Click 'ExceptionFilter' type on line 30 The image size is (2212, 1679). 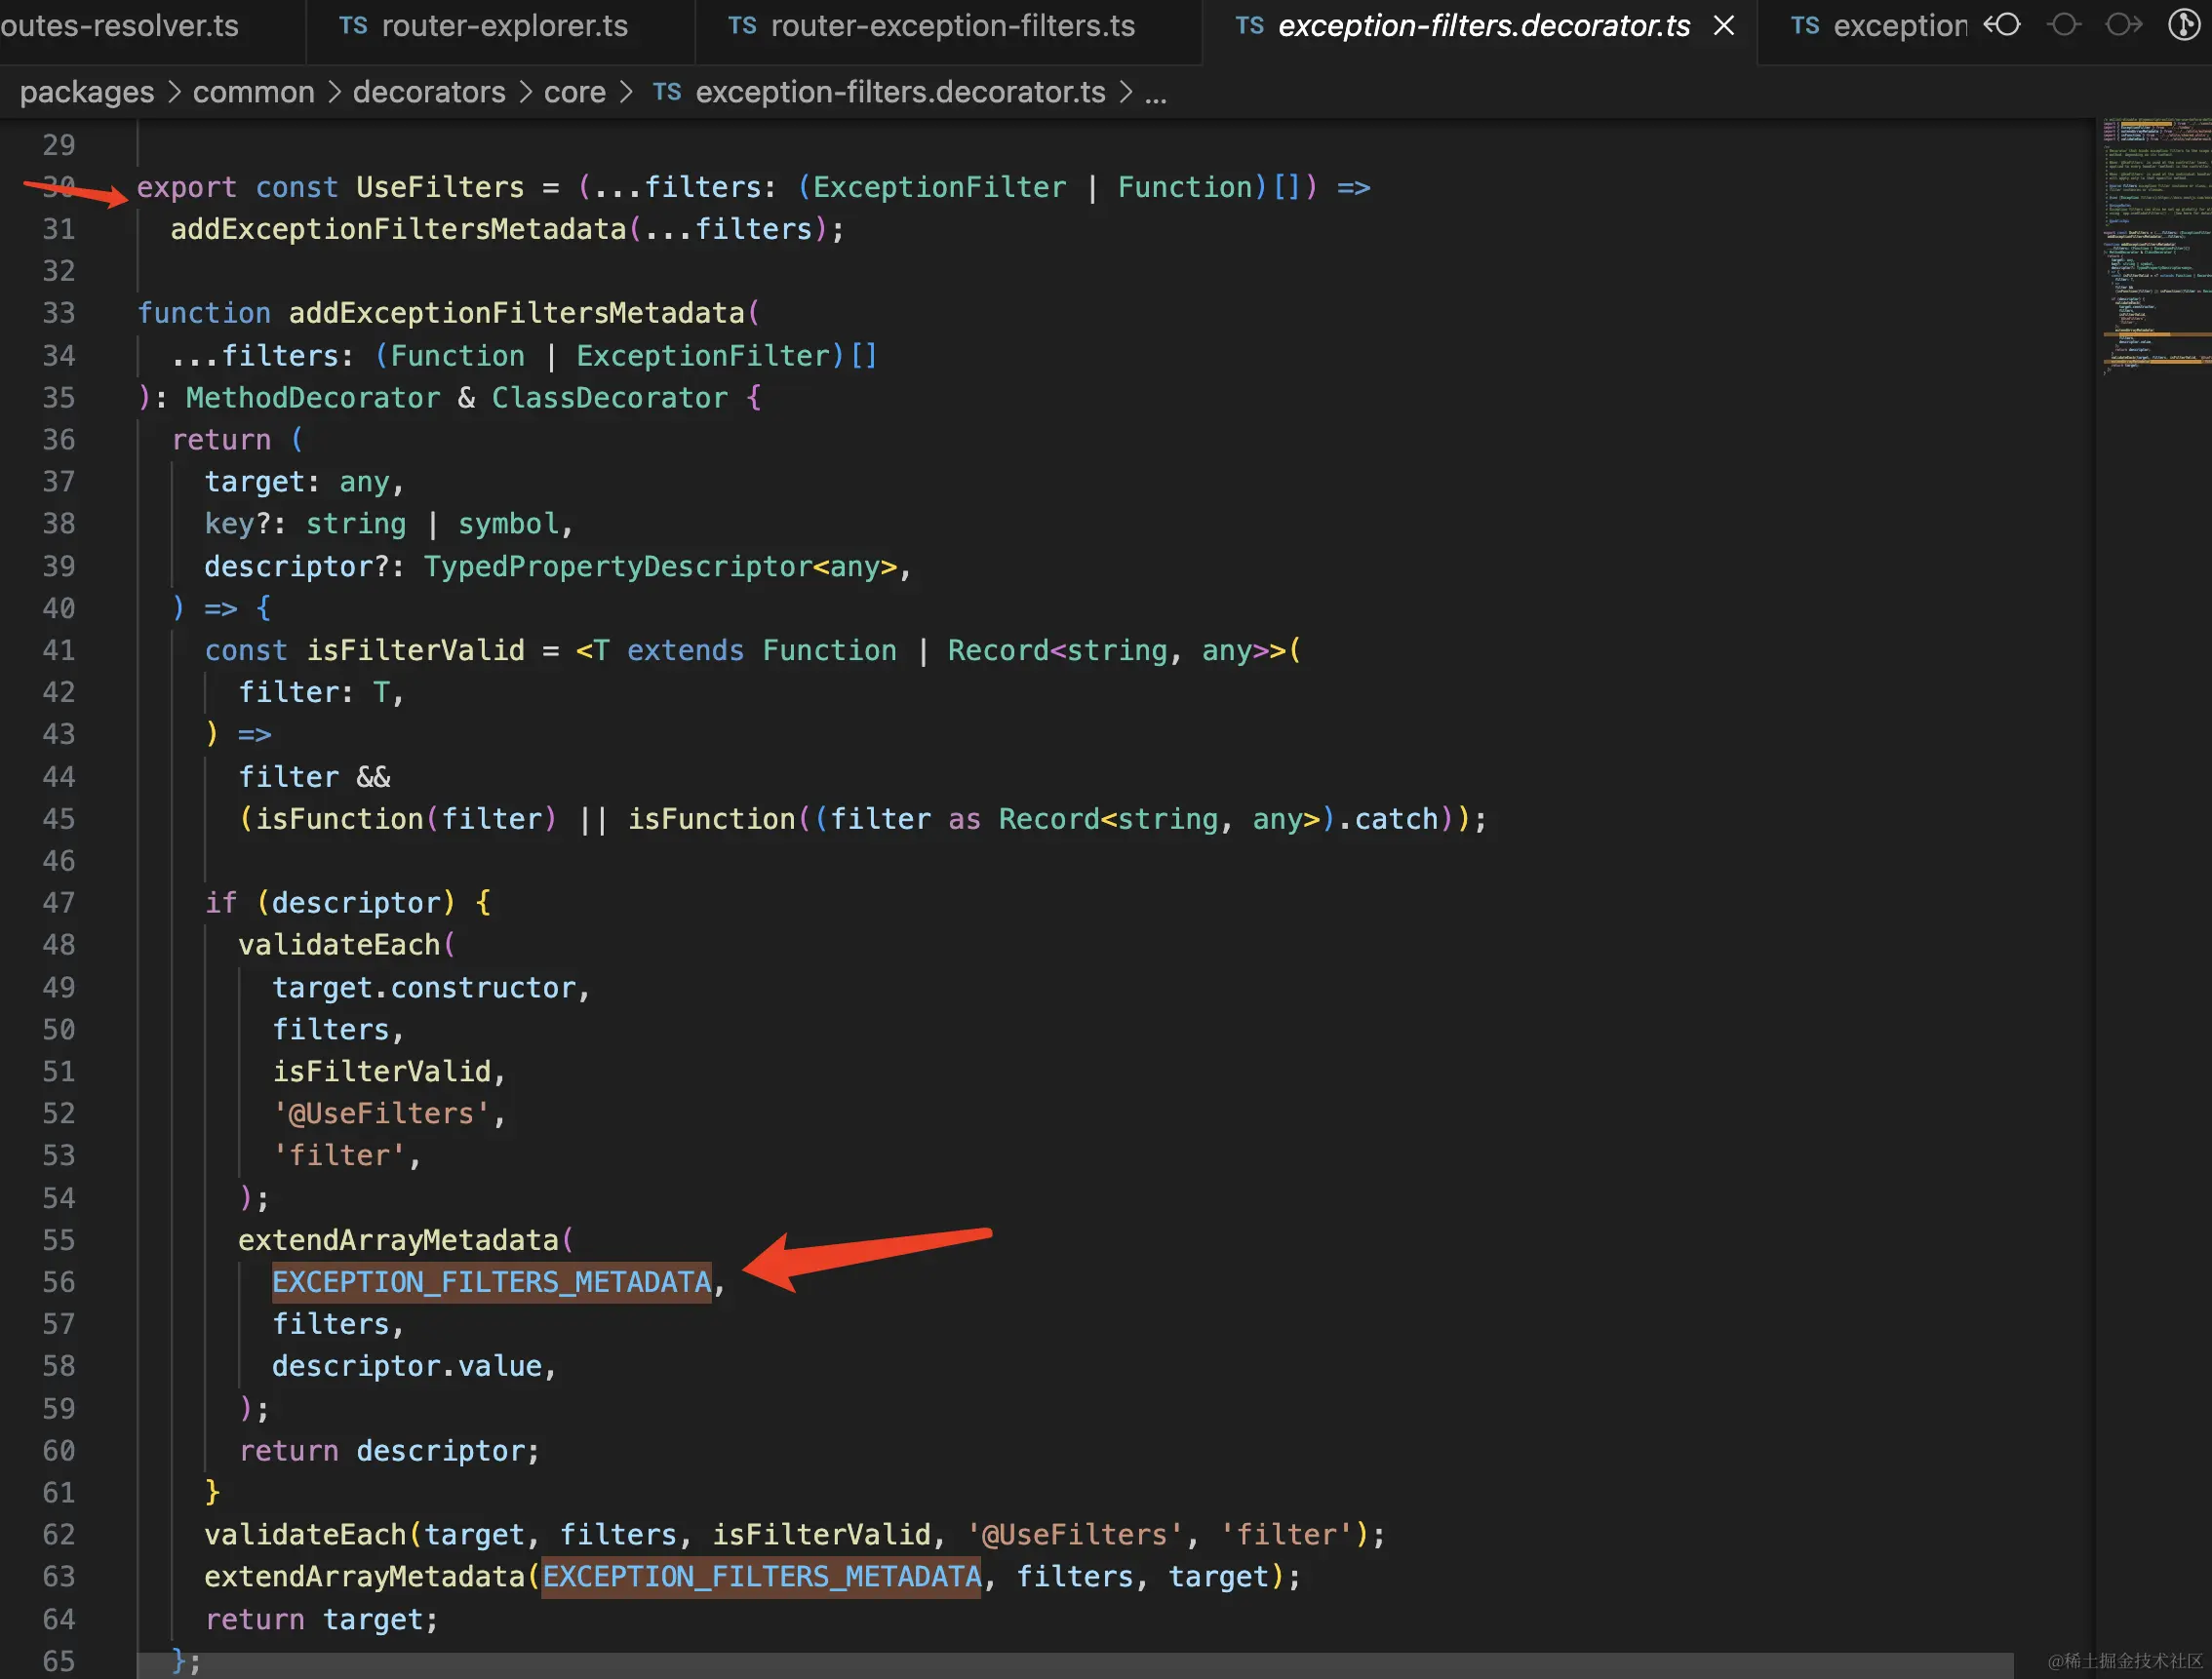(939, 187)
